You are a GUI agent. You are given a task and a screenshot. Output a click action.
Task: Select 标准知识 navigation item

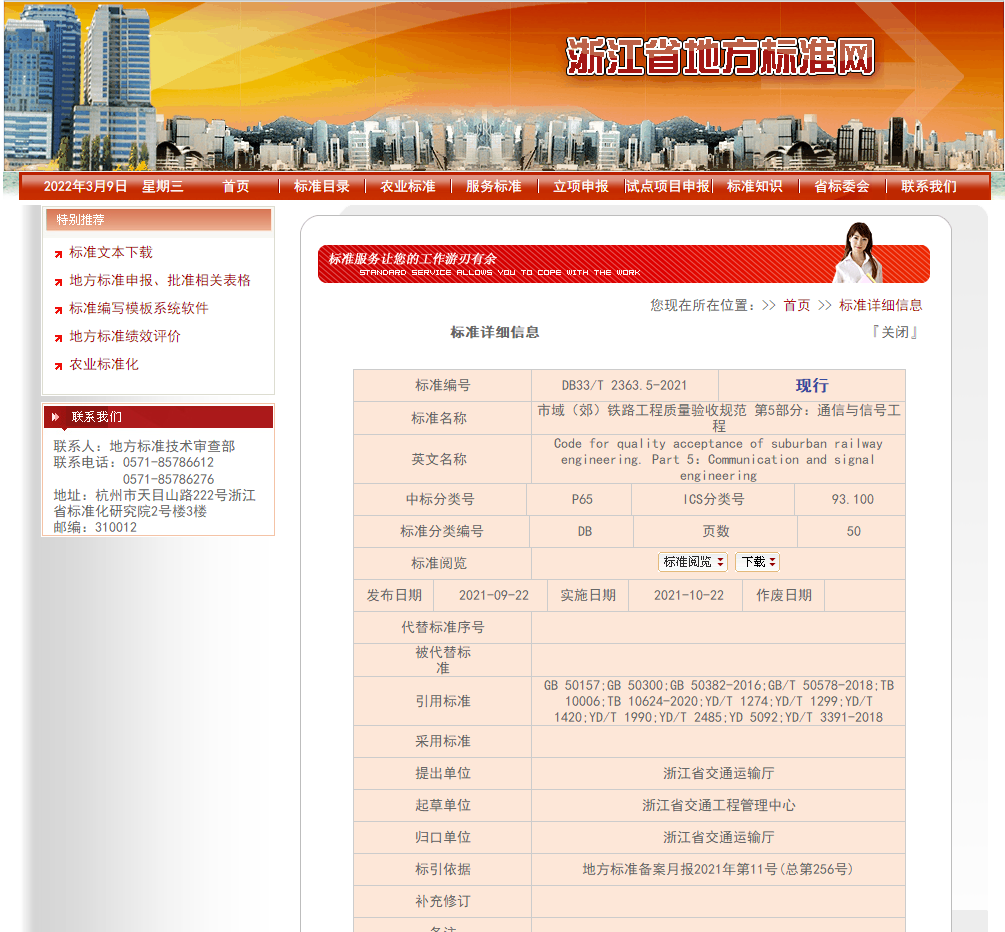(755, 186)
